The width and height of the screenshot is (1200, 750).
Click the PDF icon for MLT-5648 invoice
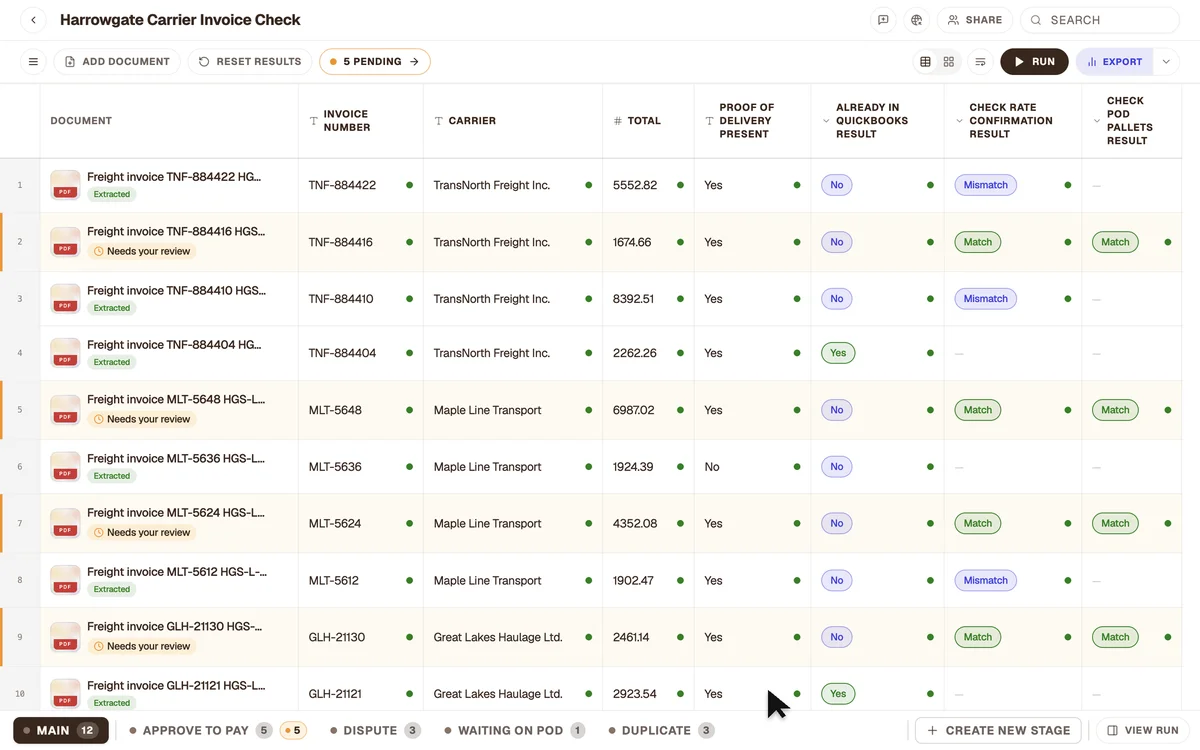coord(65,410)
